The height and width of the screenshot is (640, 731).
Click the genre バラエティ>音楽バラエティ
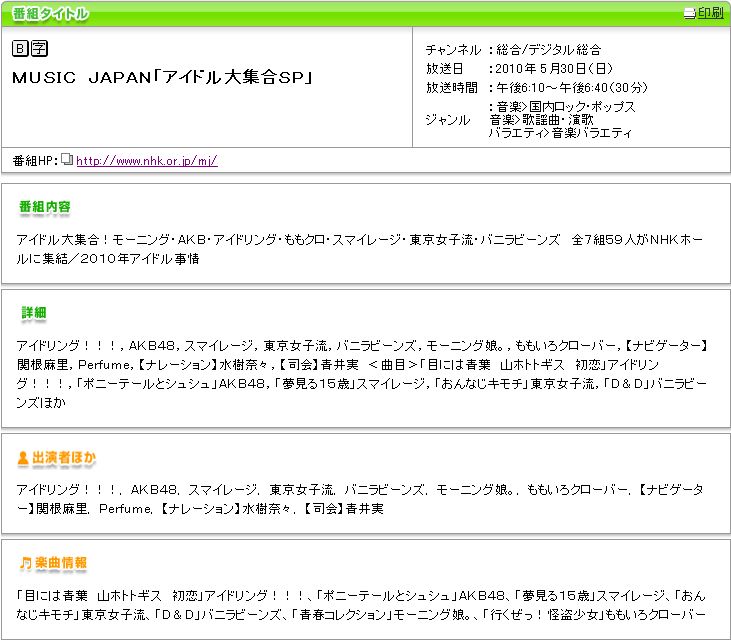pyautogui.click(x=560, y=133)
